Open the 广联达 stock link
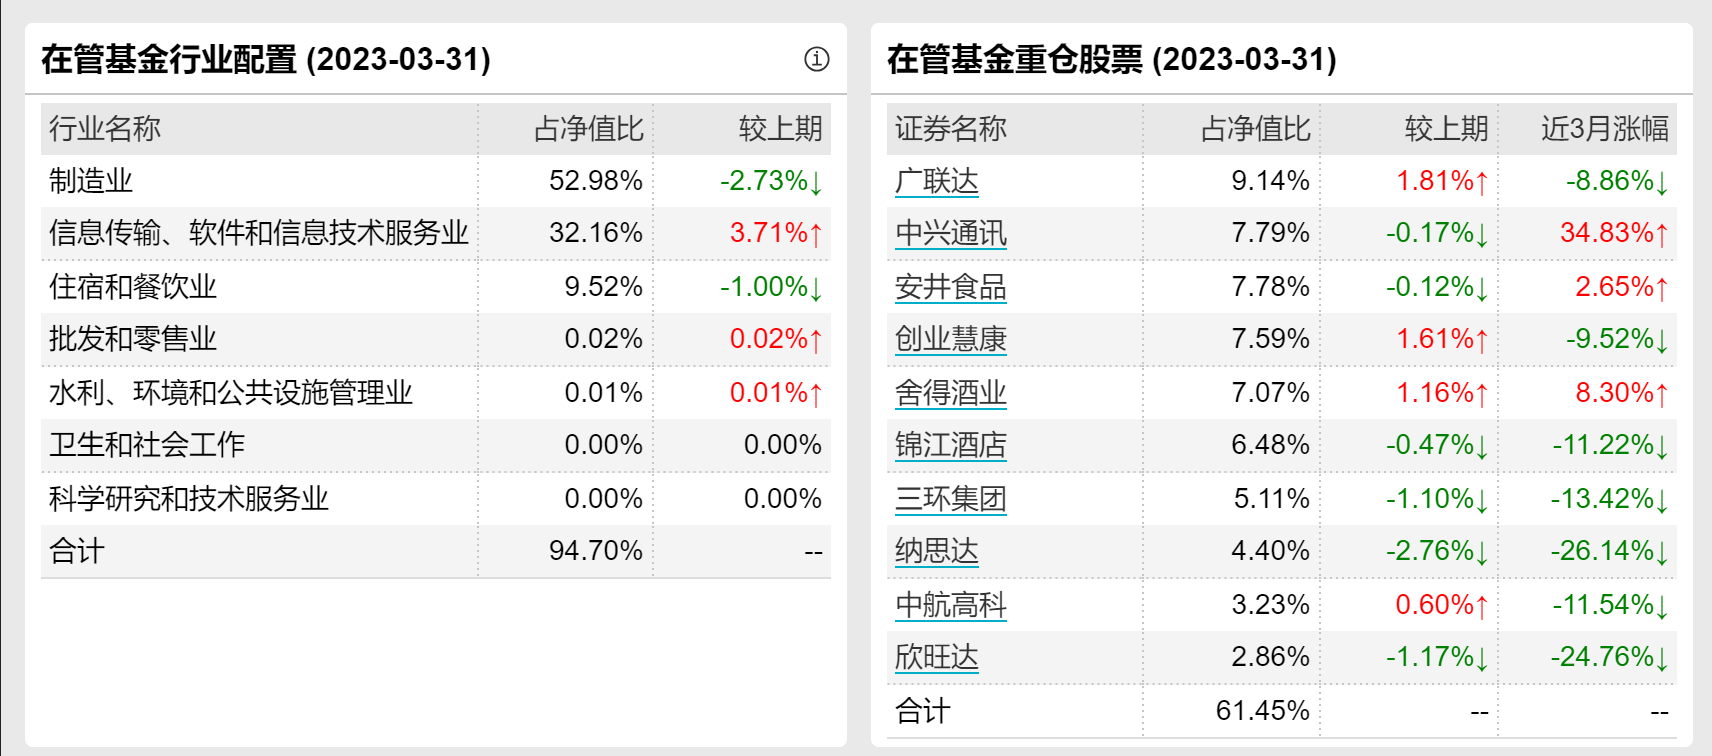Viewport: 1712px width, 756px height. [x=936, y=181]
